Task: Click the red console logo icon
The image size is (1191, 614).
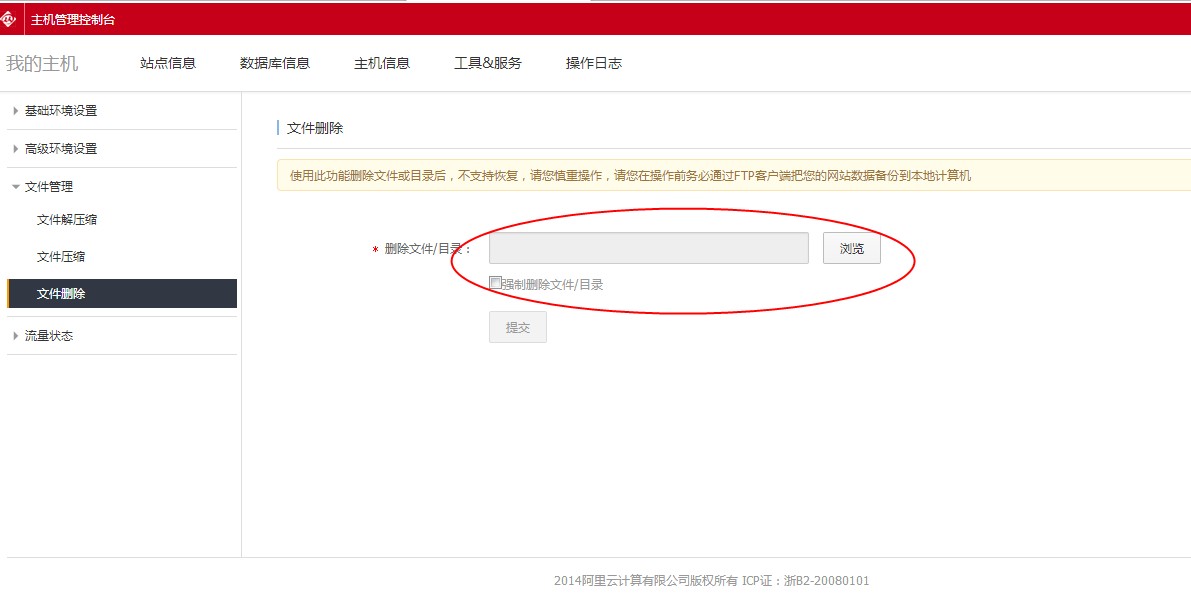Action: pyautogui.click(x=9, y=19)
